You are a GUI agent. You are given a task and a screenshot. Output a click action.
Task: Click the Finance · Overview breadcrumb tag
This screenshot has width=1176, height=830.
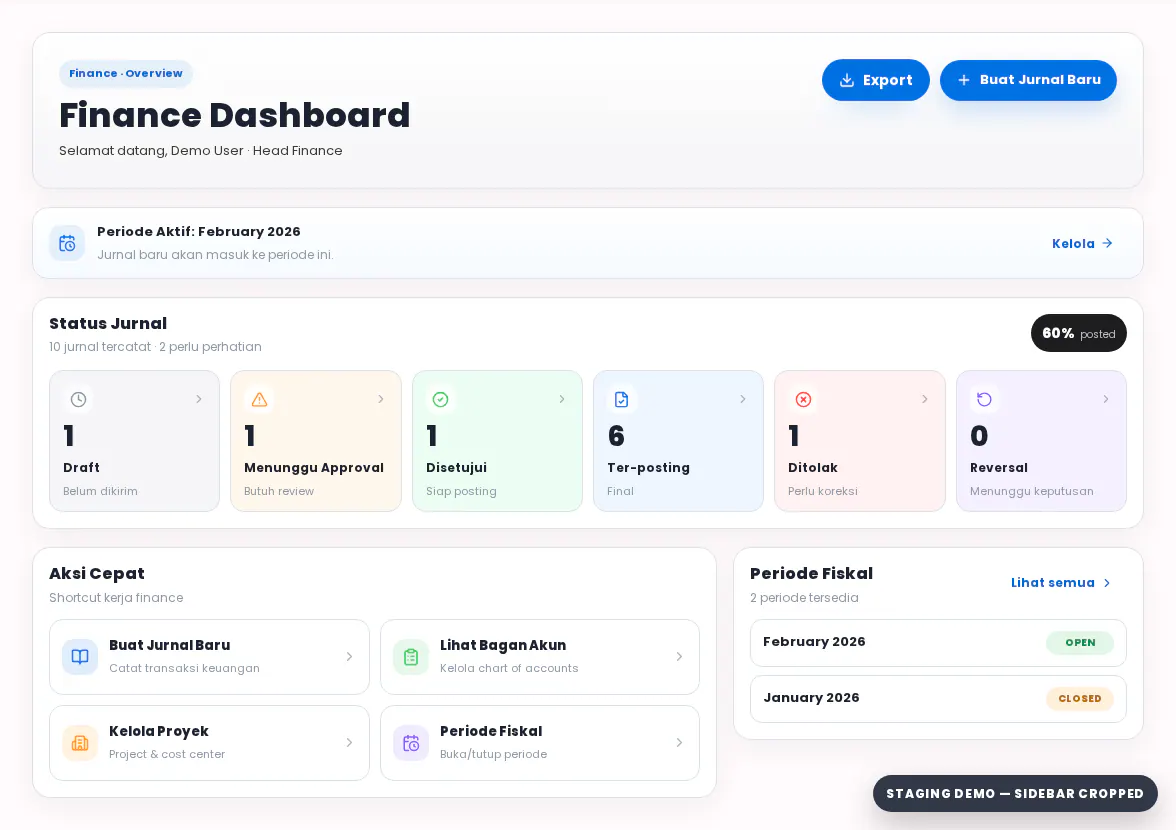pos(126,73)
